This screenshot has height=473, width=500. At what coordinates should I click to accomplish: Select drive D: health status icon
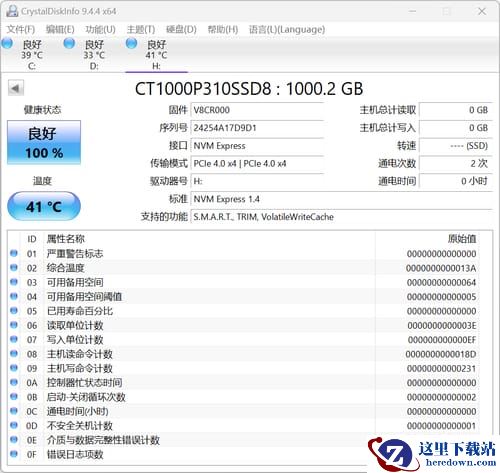[x=69, y=43]
